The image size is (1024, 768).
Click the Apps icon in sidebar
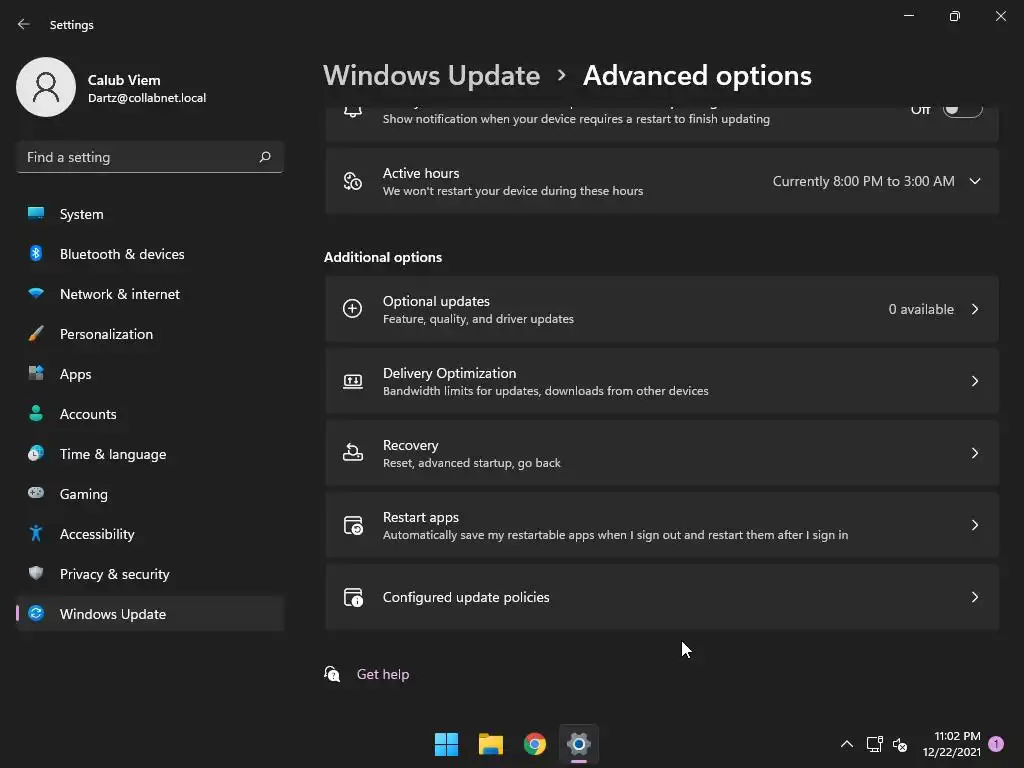[x=36, y=373]
